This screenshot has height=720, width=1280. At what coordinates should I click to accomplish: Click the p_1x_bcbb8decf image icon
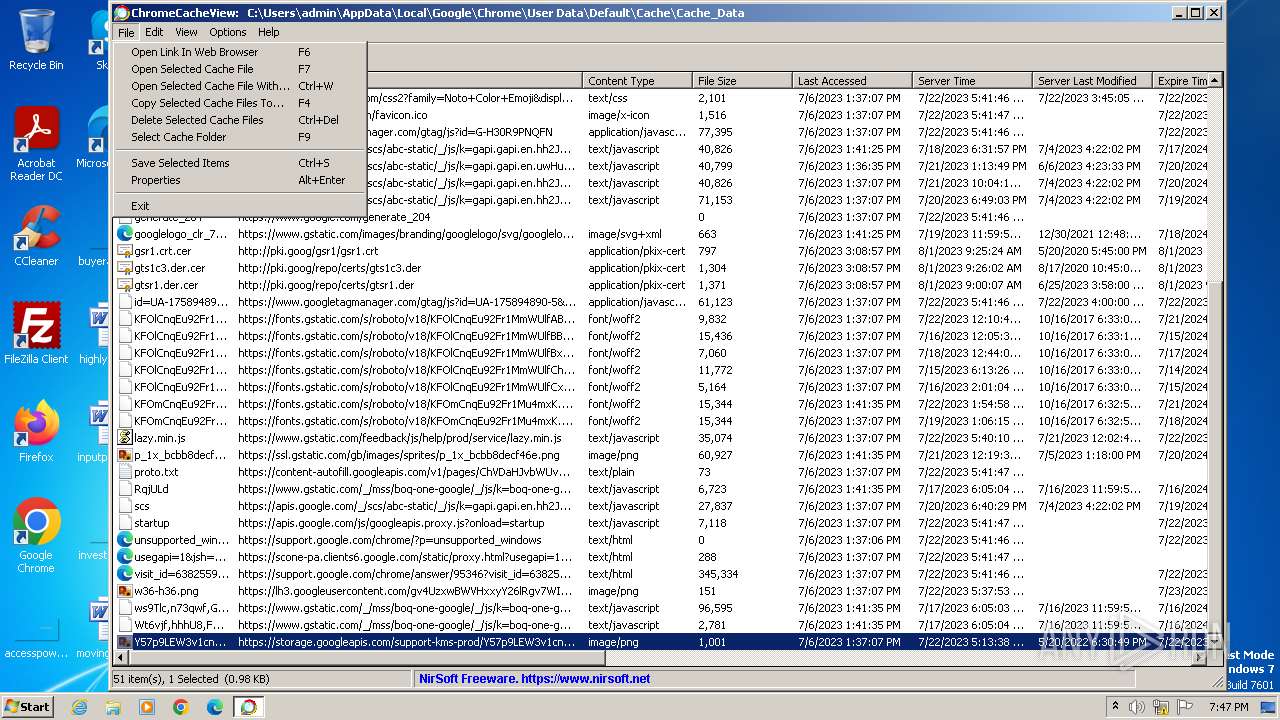click(125, 455)
